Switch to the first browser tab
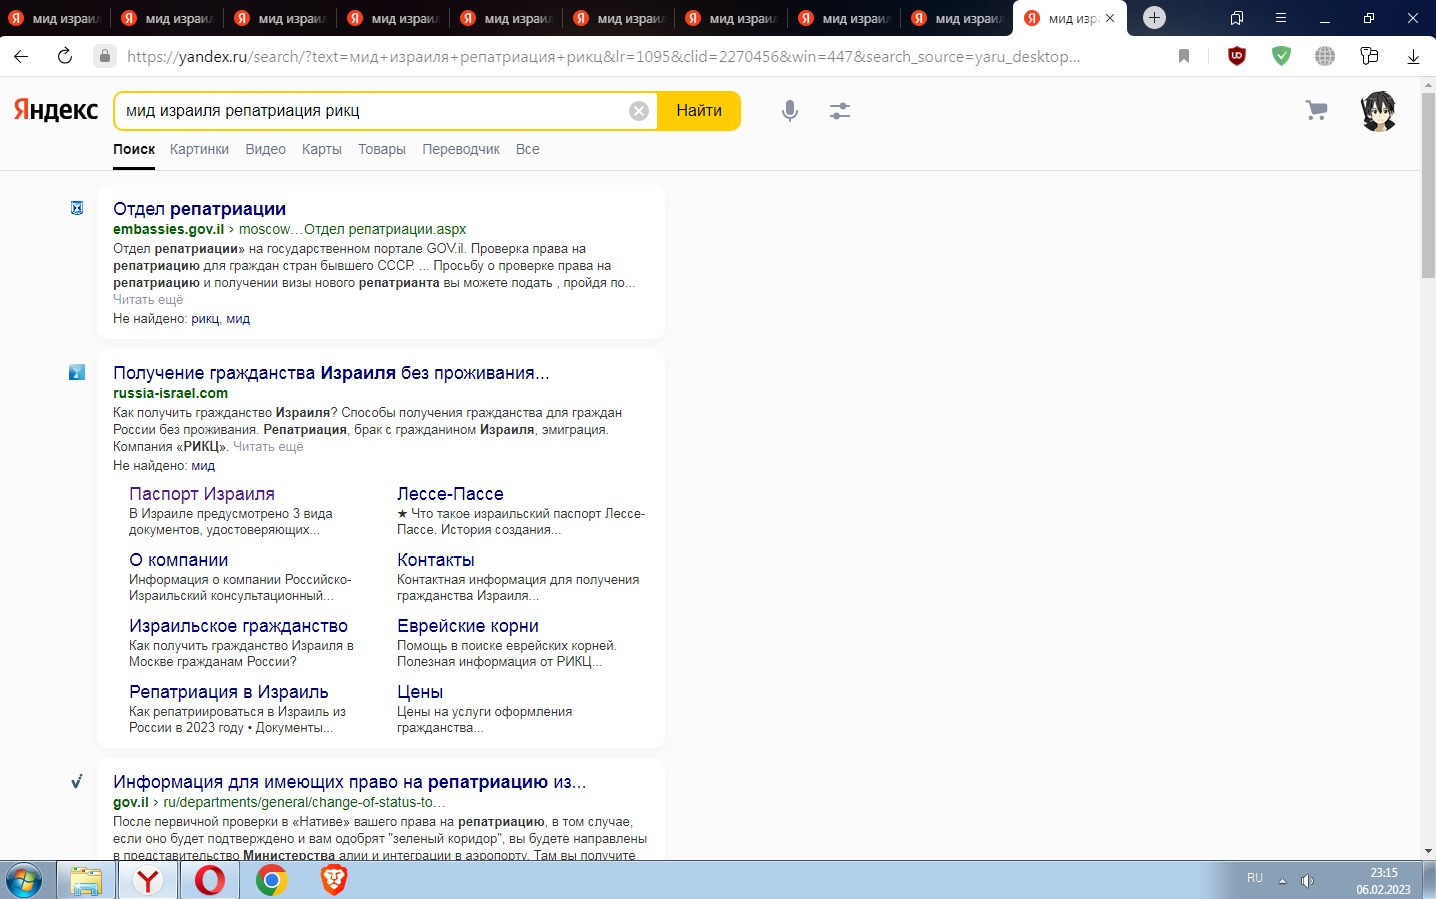This screenshot has height=899, width=1436. pos(55,18)
